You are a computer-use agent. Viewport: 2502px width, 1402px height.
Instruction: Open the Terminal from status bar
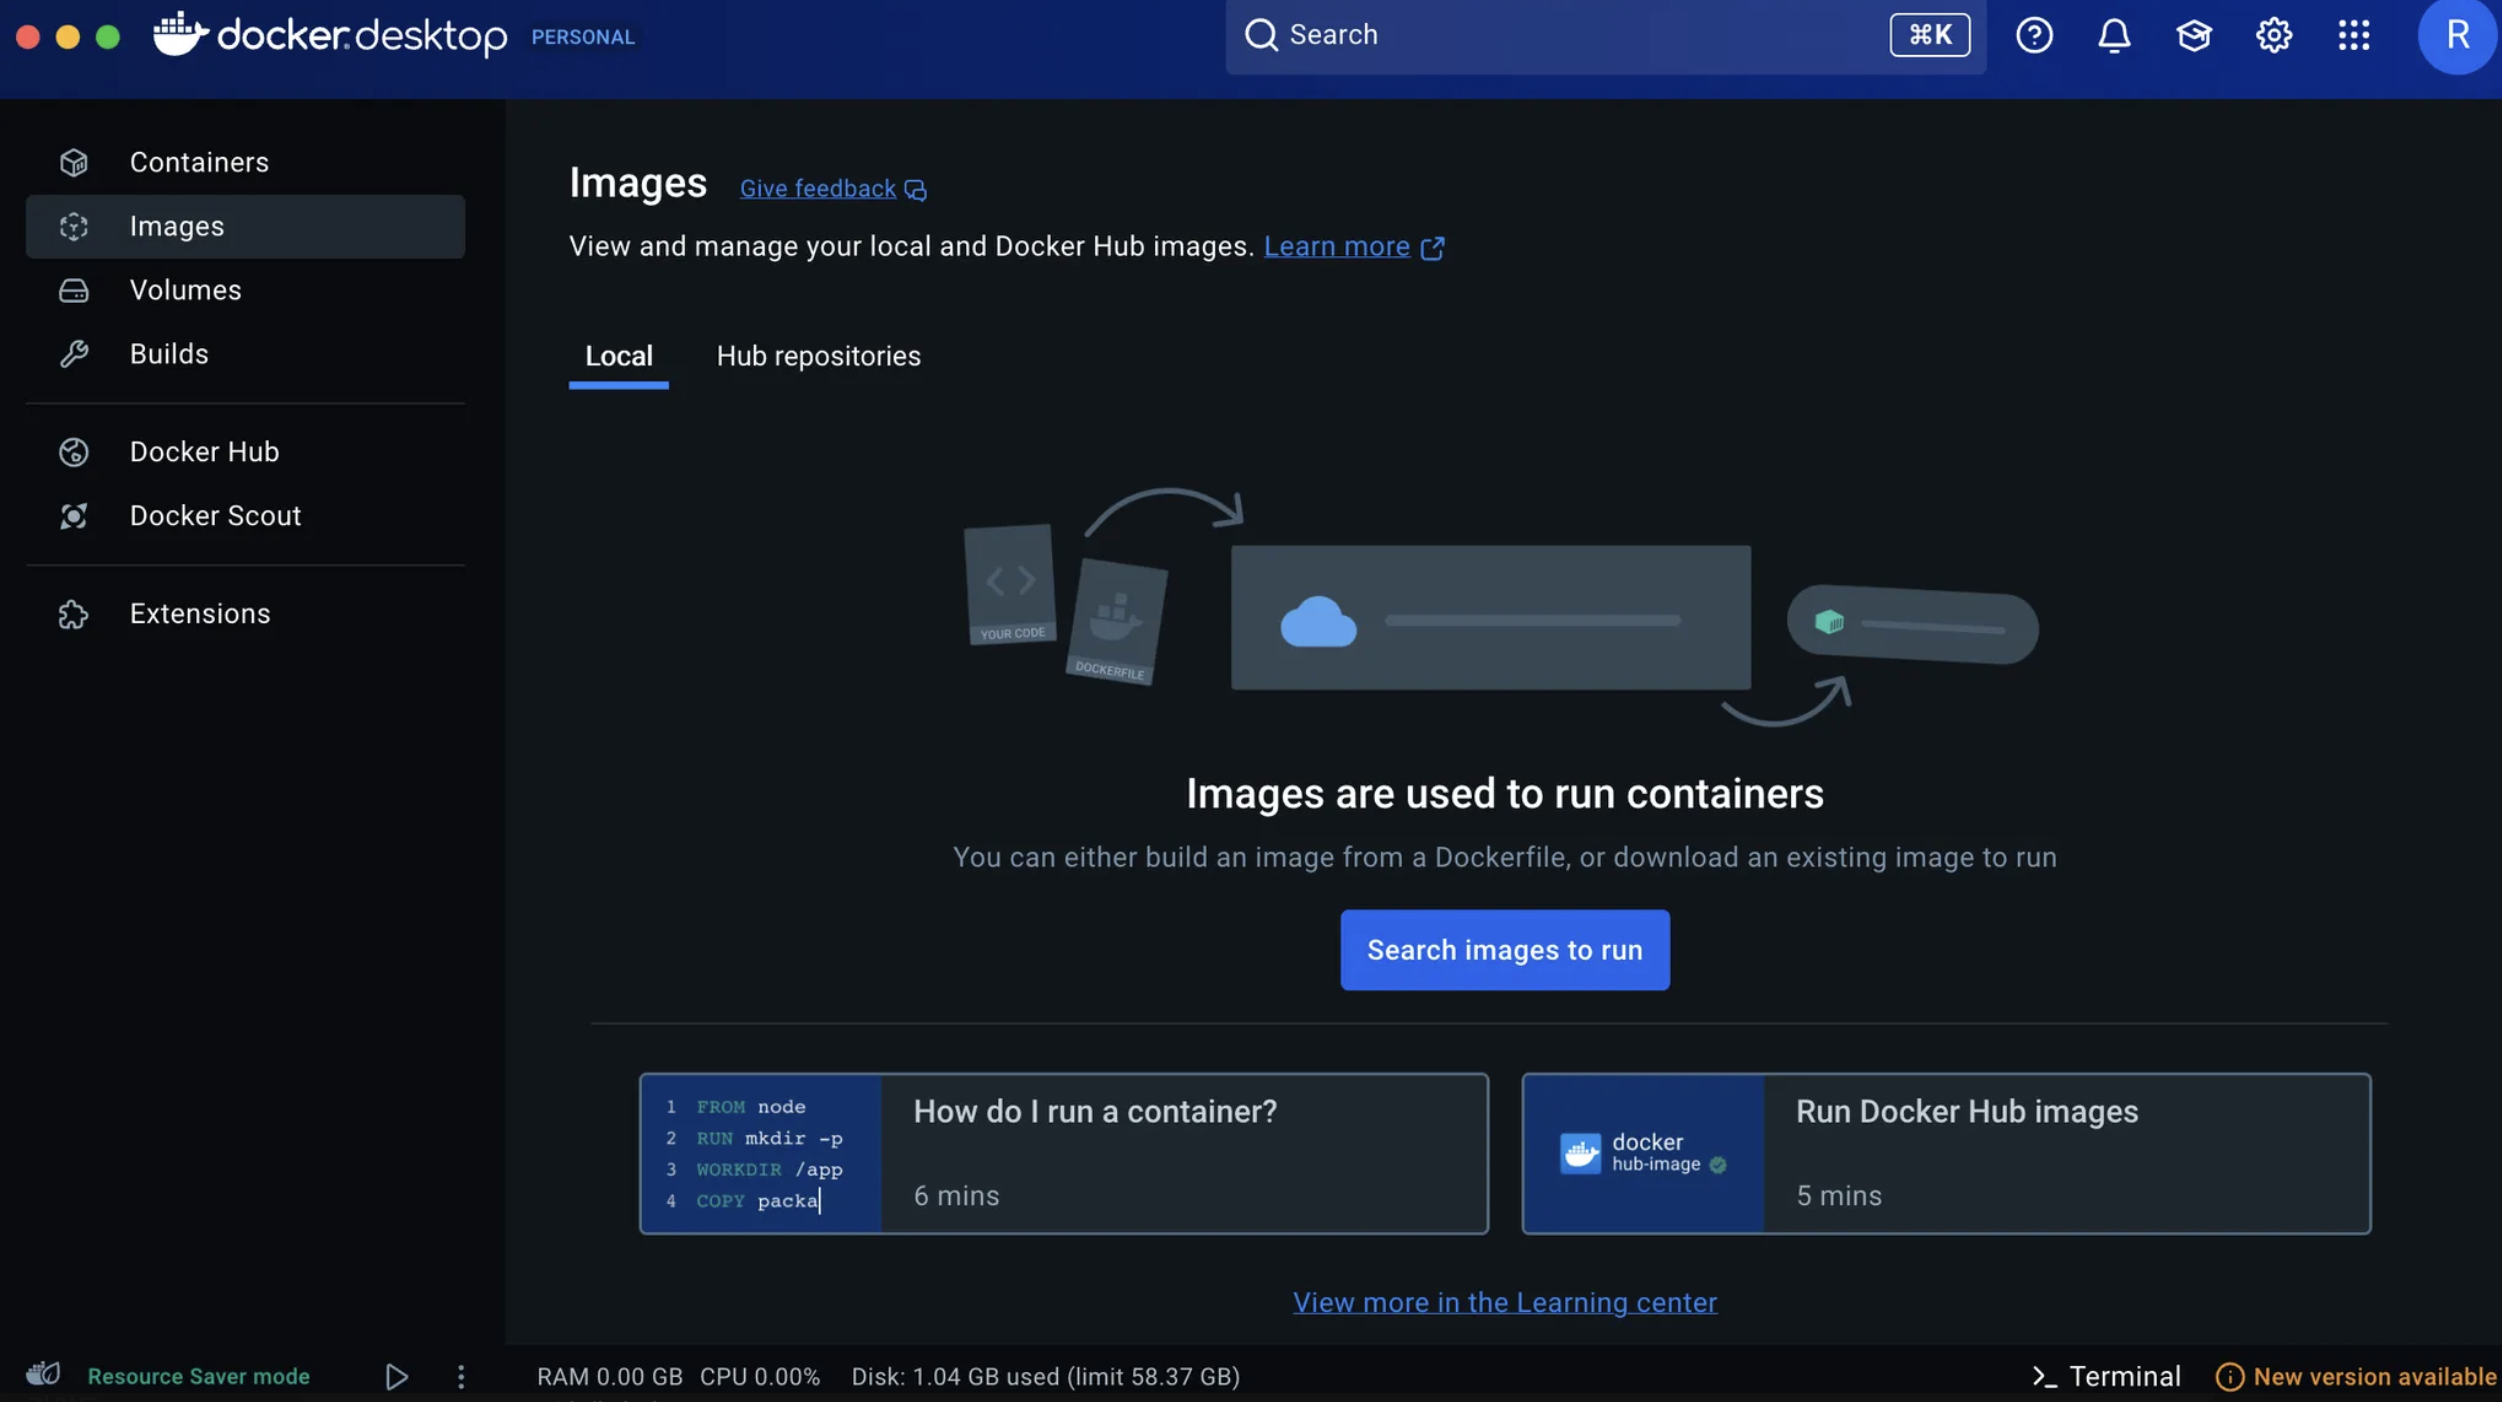point(2105,1377)
